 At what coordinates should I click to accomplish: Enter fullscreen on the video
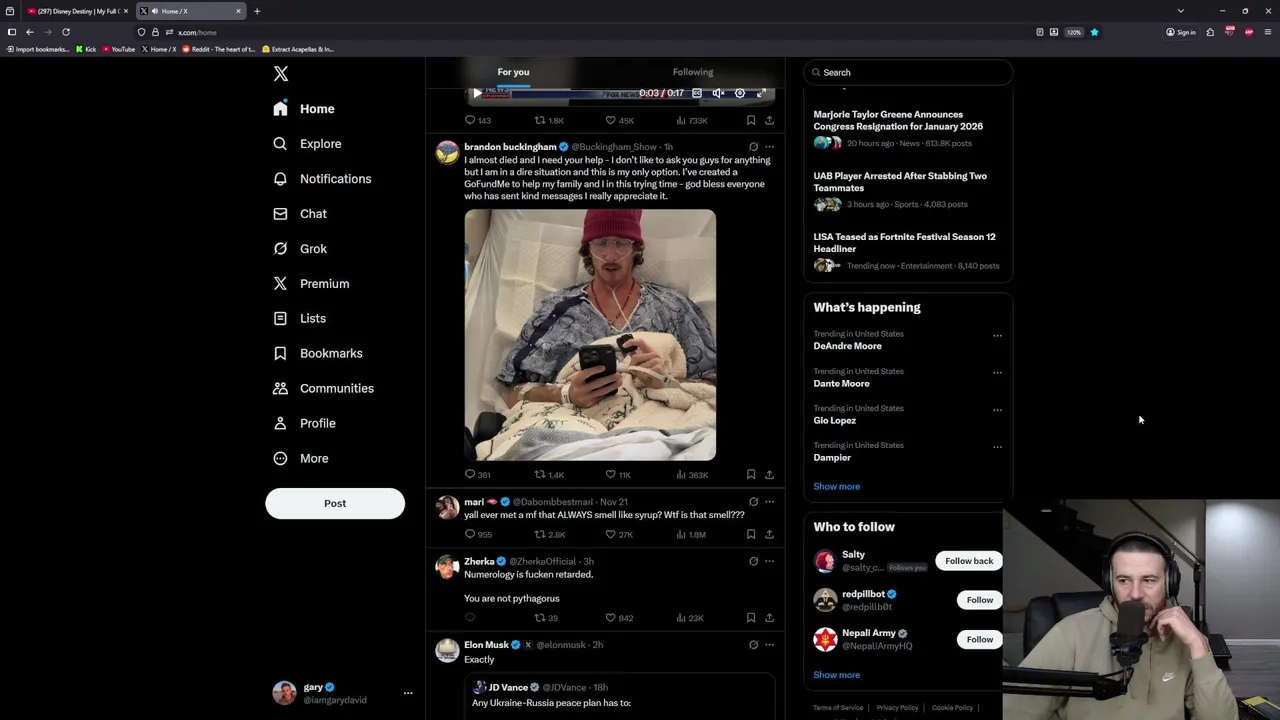(761, 93)
